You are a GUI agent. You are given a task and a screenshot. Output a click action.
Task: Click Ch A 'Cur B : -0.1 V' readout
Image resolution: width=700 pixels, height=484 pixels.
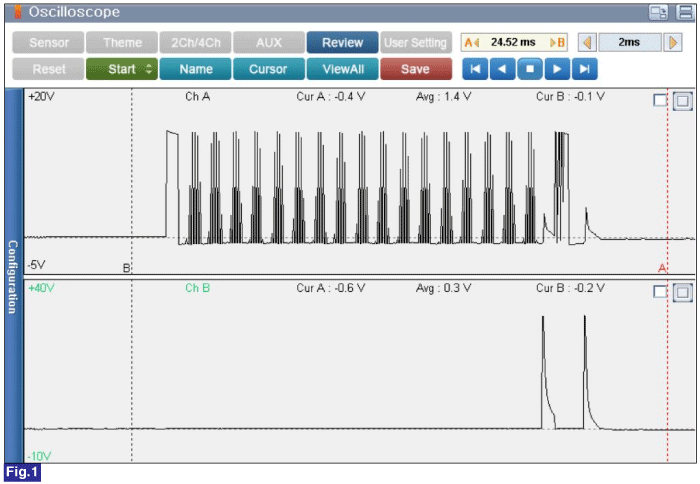(571, 97)
